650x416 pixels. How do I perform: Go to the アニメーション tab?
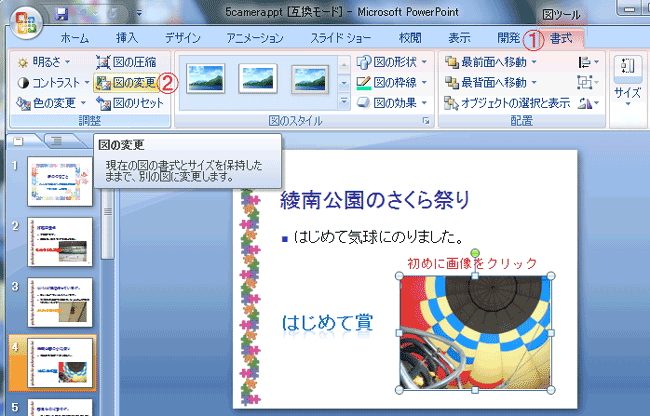coord(255,38)
